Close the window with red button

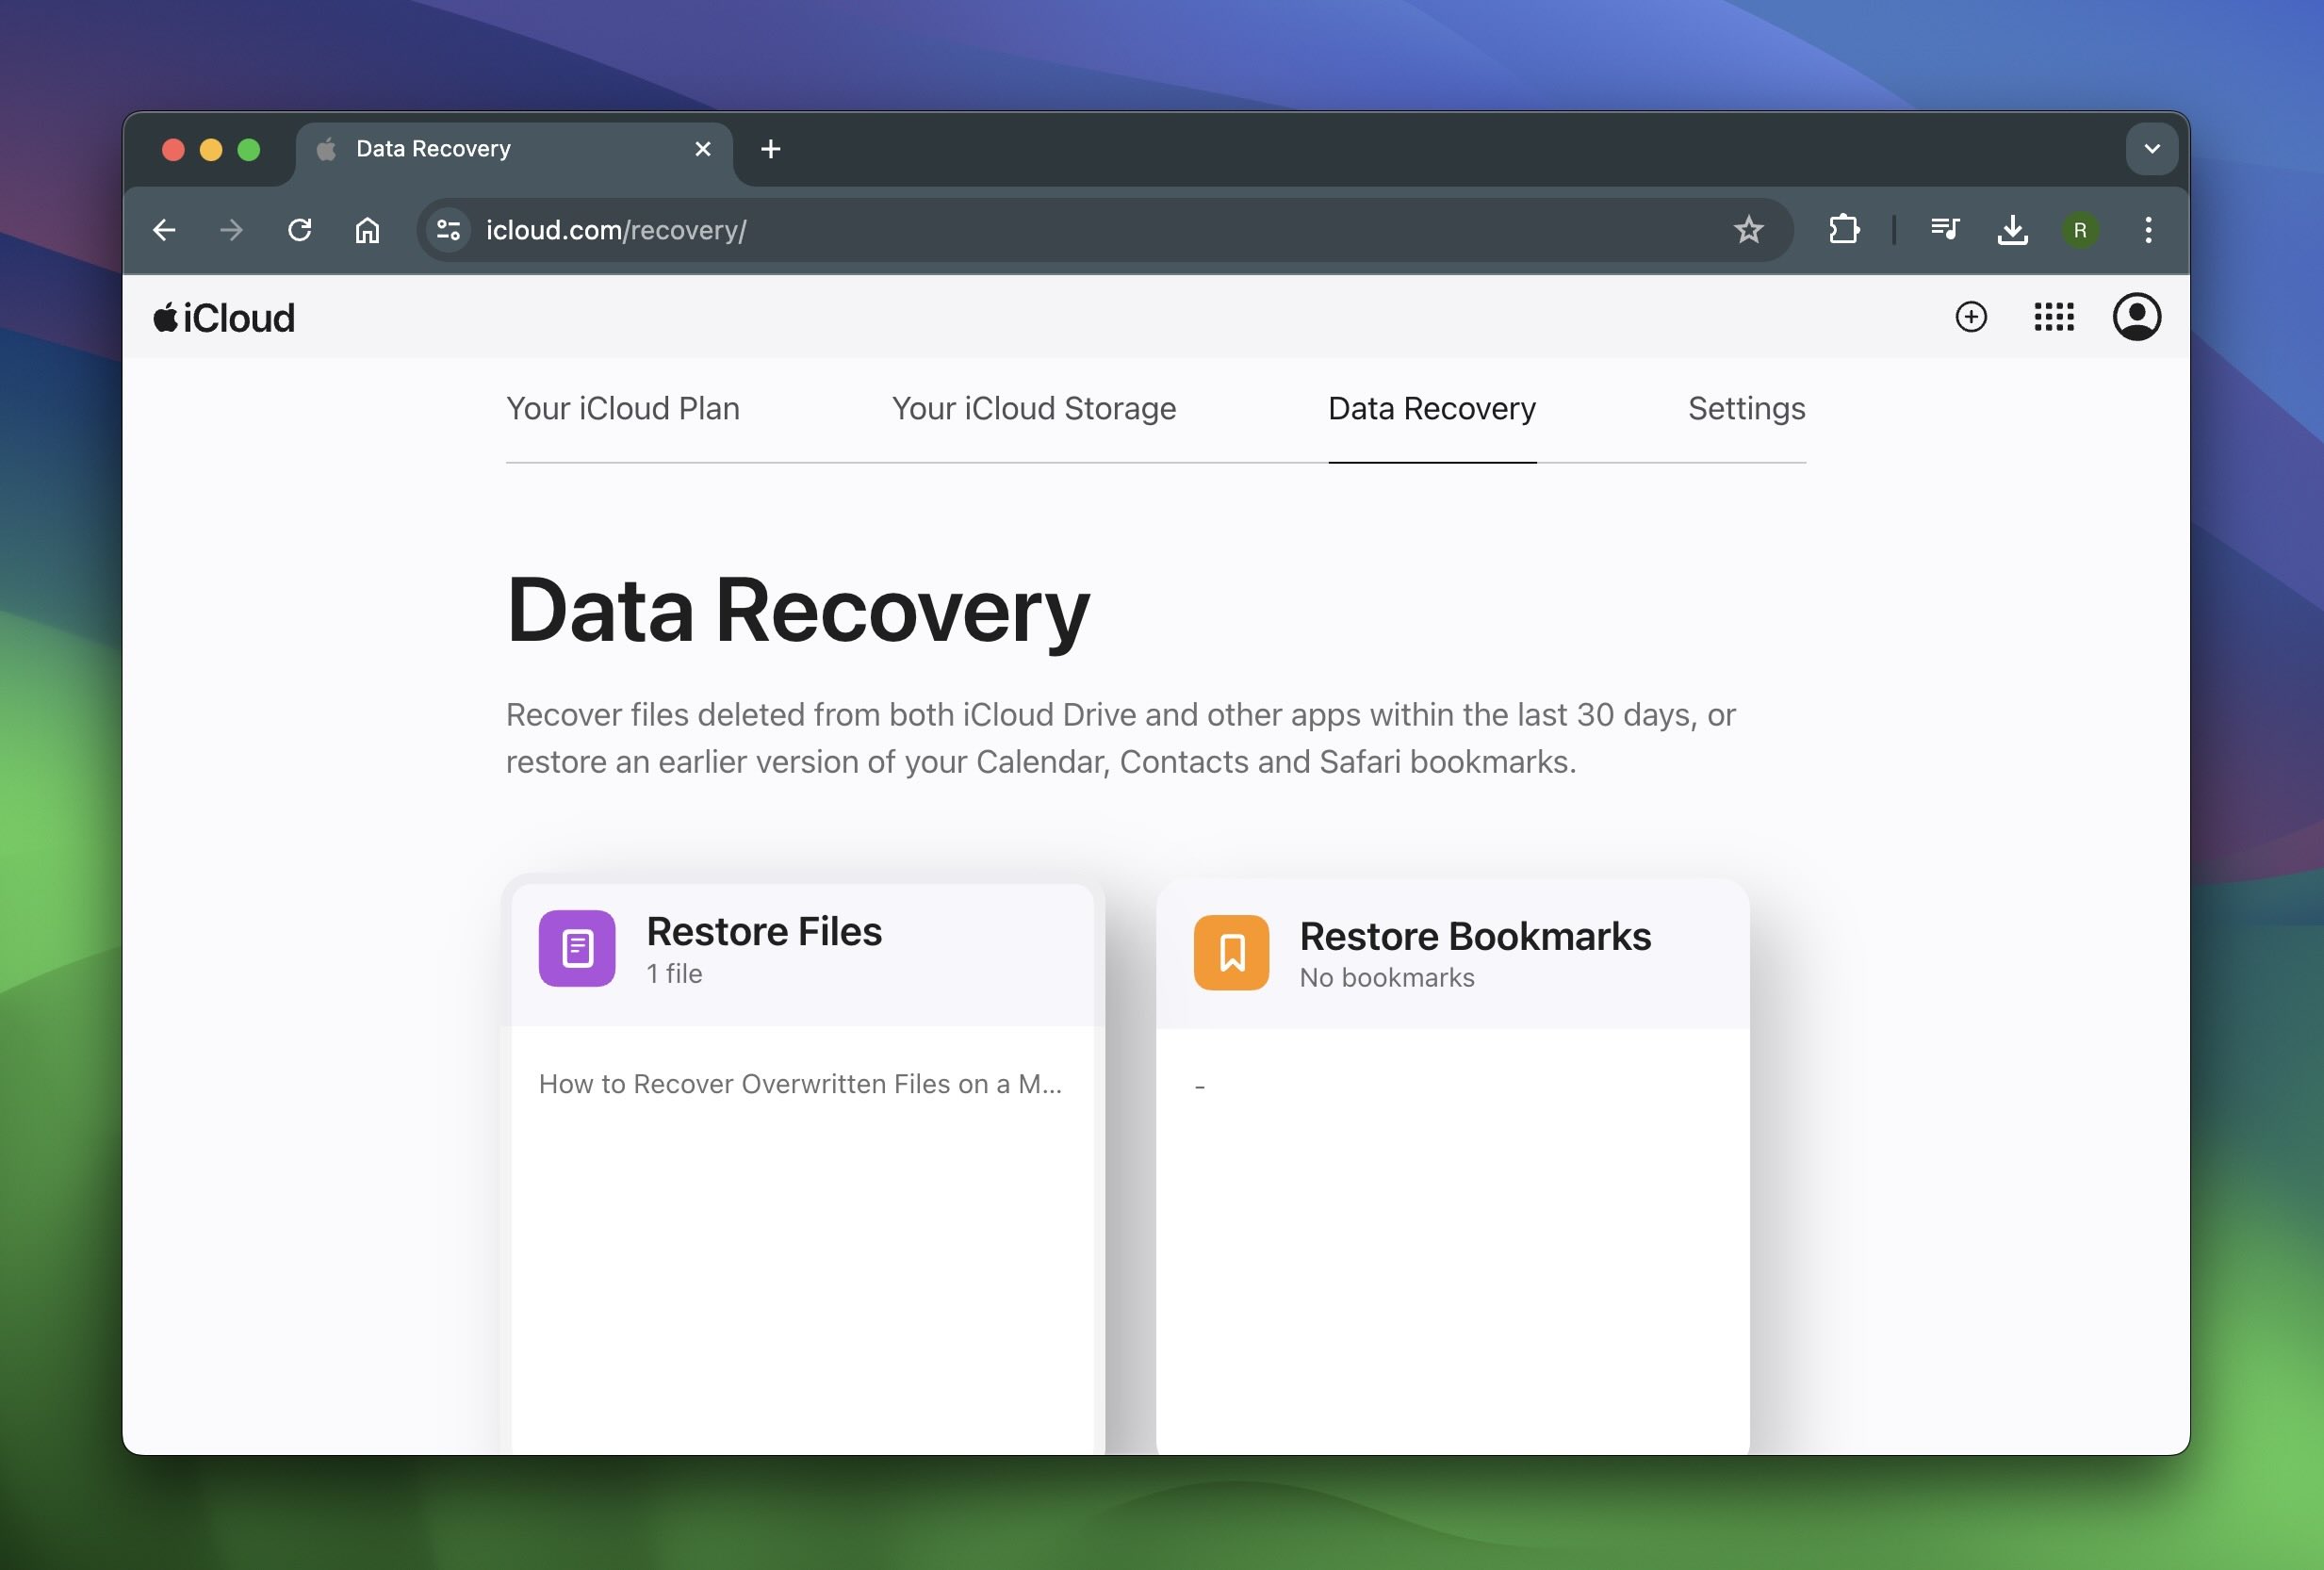tap(173, 149)
